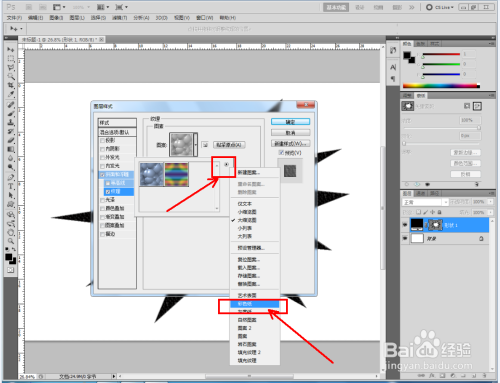Click the red slider in Color panel
Viewport: 500px width, 383px height.
pos(441,54)
